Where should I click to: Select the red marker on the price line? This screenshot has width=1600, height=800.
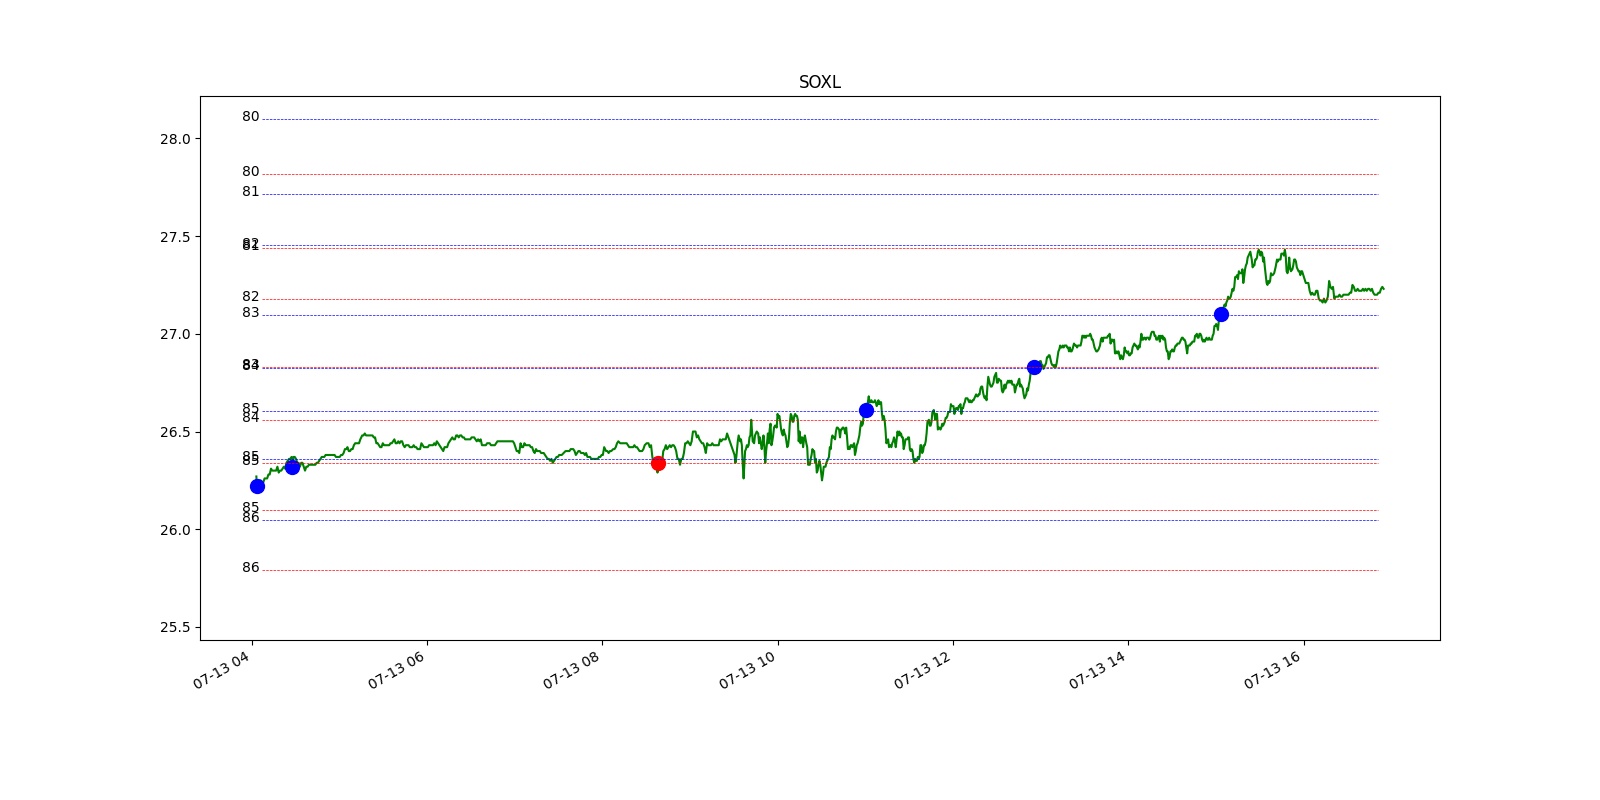pos(658,463)
